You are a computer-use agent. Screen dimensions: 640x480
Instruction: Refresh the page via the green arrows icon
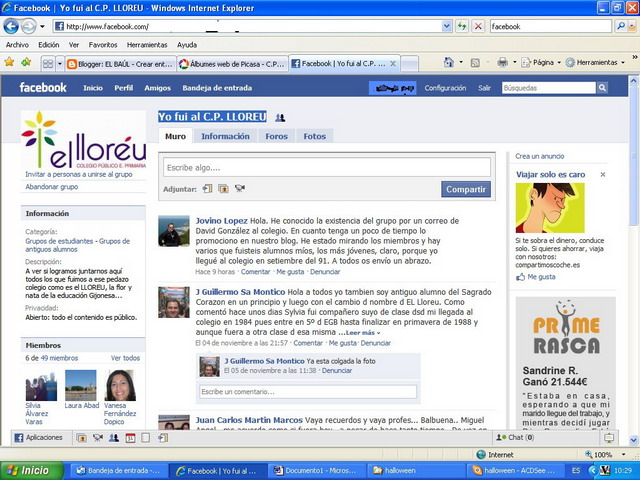(462, 27)
